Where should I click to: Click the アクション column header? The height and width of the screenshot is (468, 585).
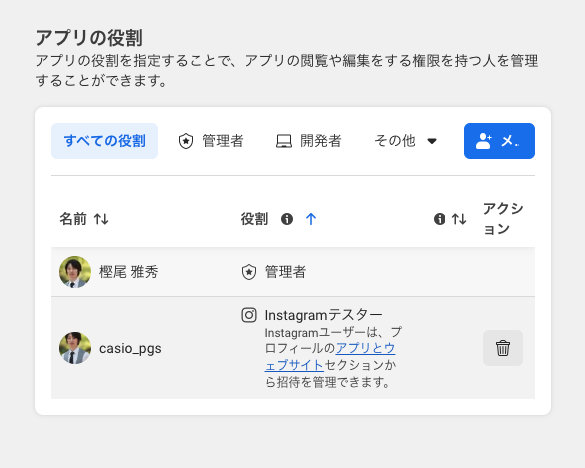(x=503, y=219)
